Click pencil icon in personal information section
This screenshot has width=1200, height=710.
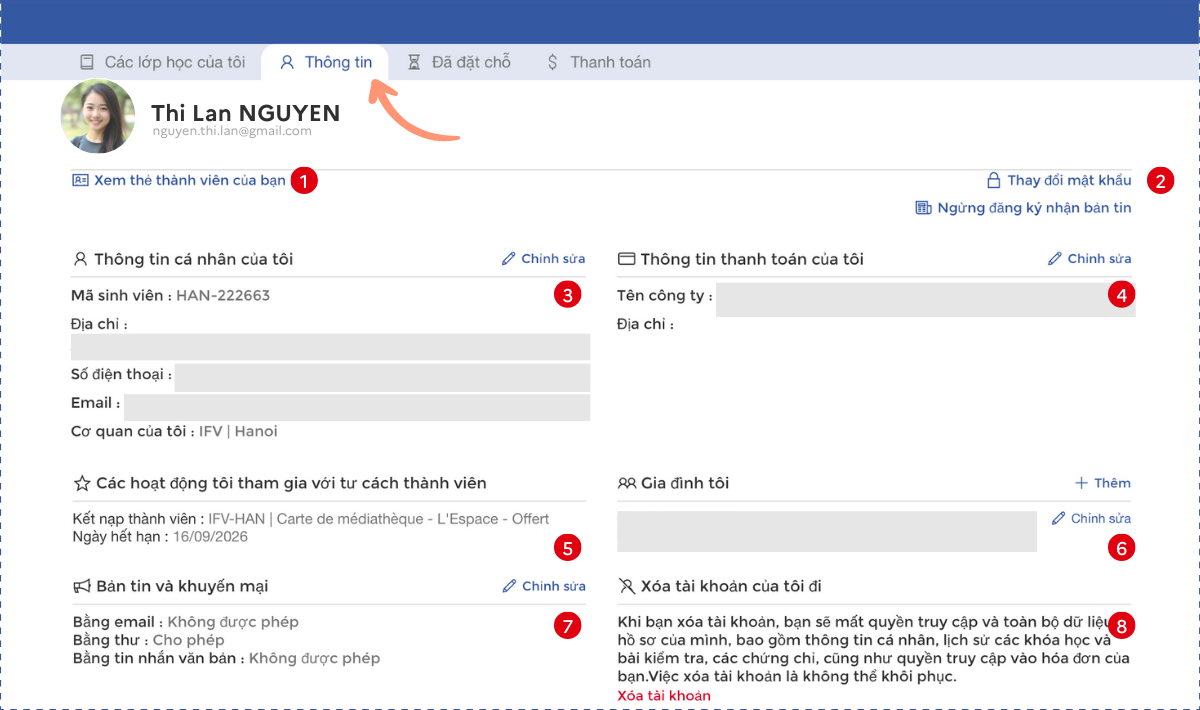pyautogui.click(x=509, y=259)
